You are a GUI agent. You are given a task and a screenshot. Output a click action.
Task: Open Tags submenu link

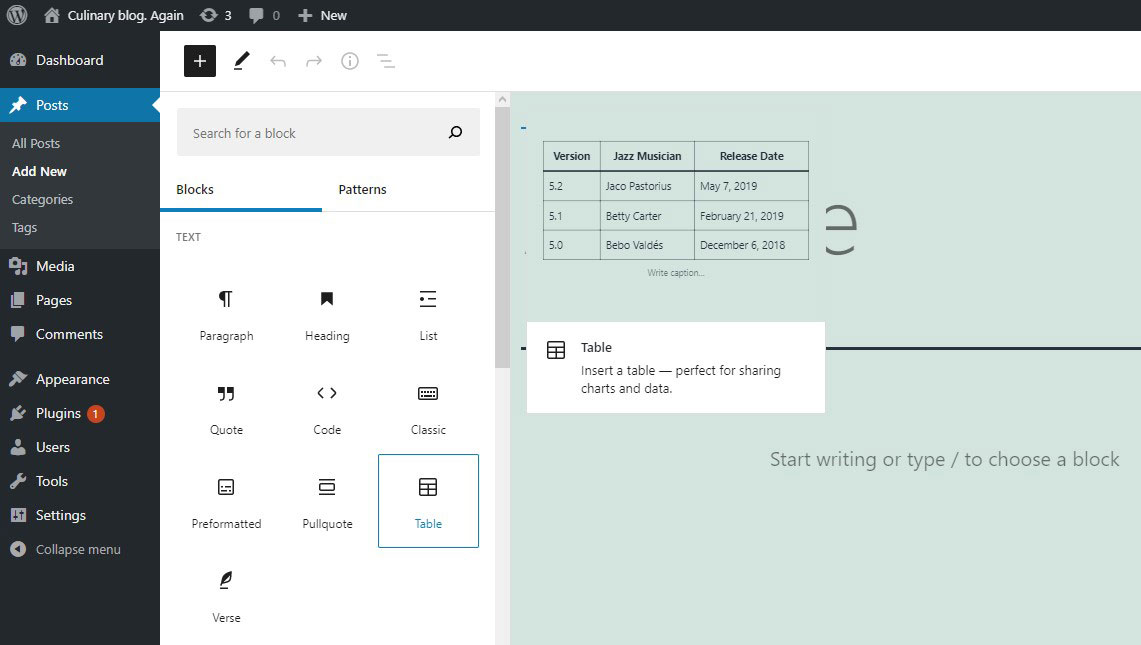(24, 228)
